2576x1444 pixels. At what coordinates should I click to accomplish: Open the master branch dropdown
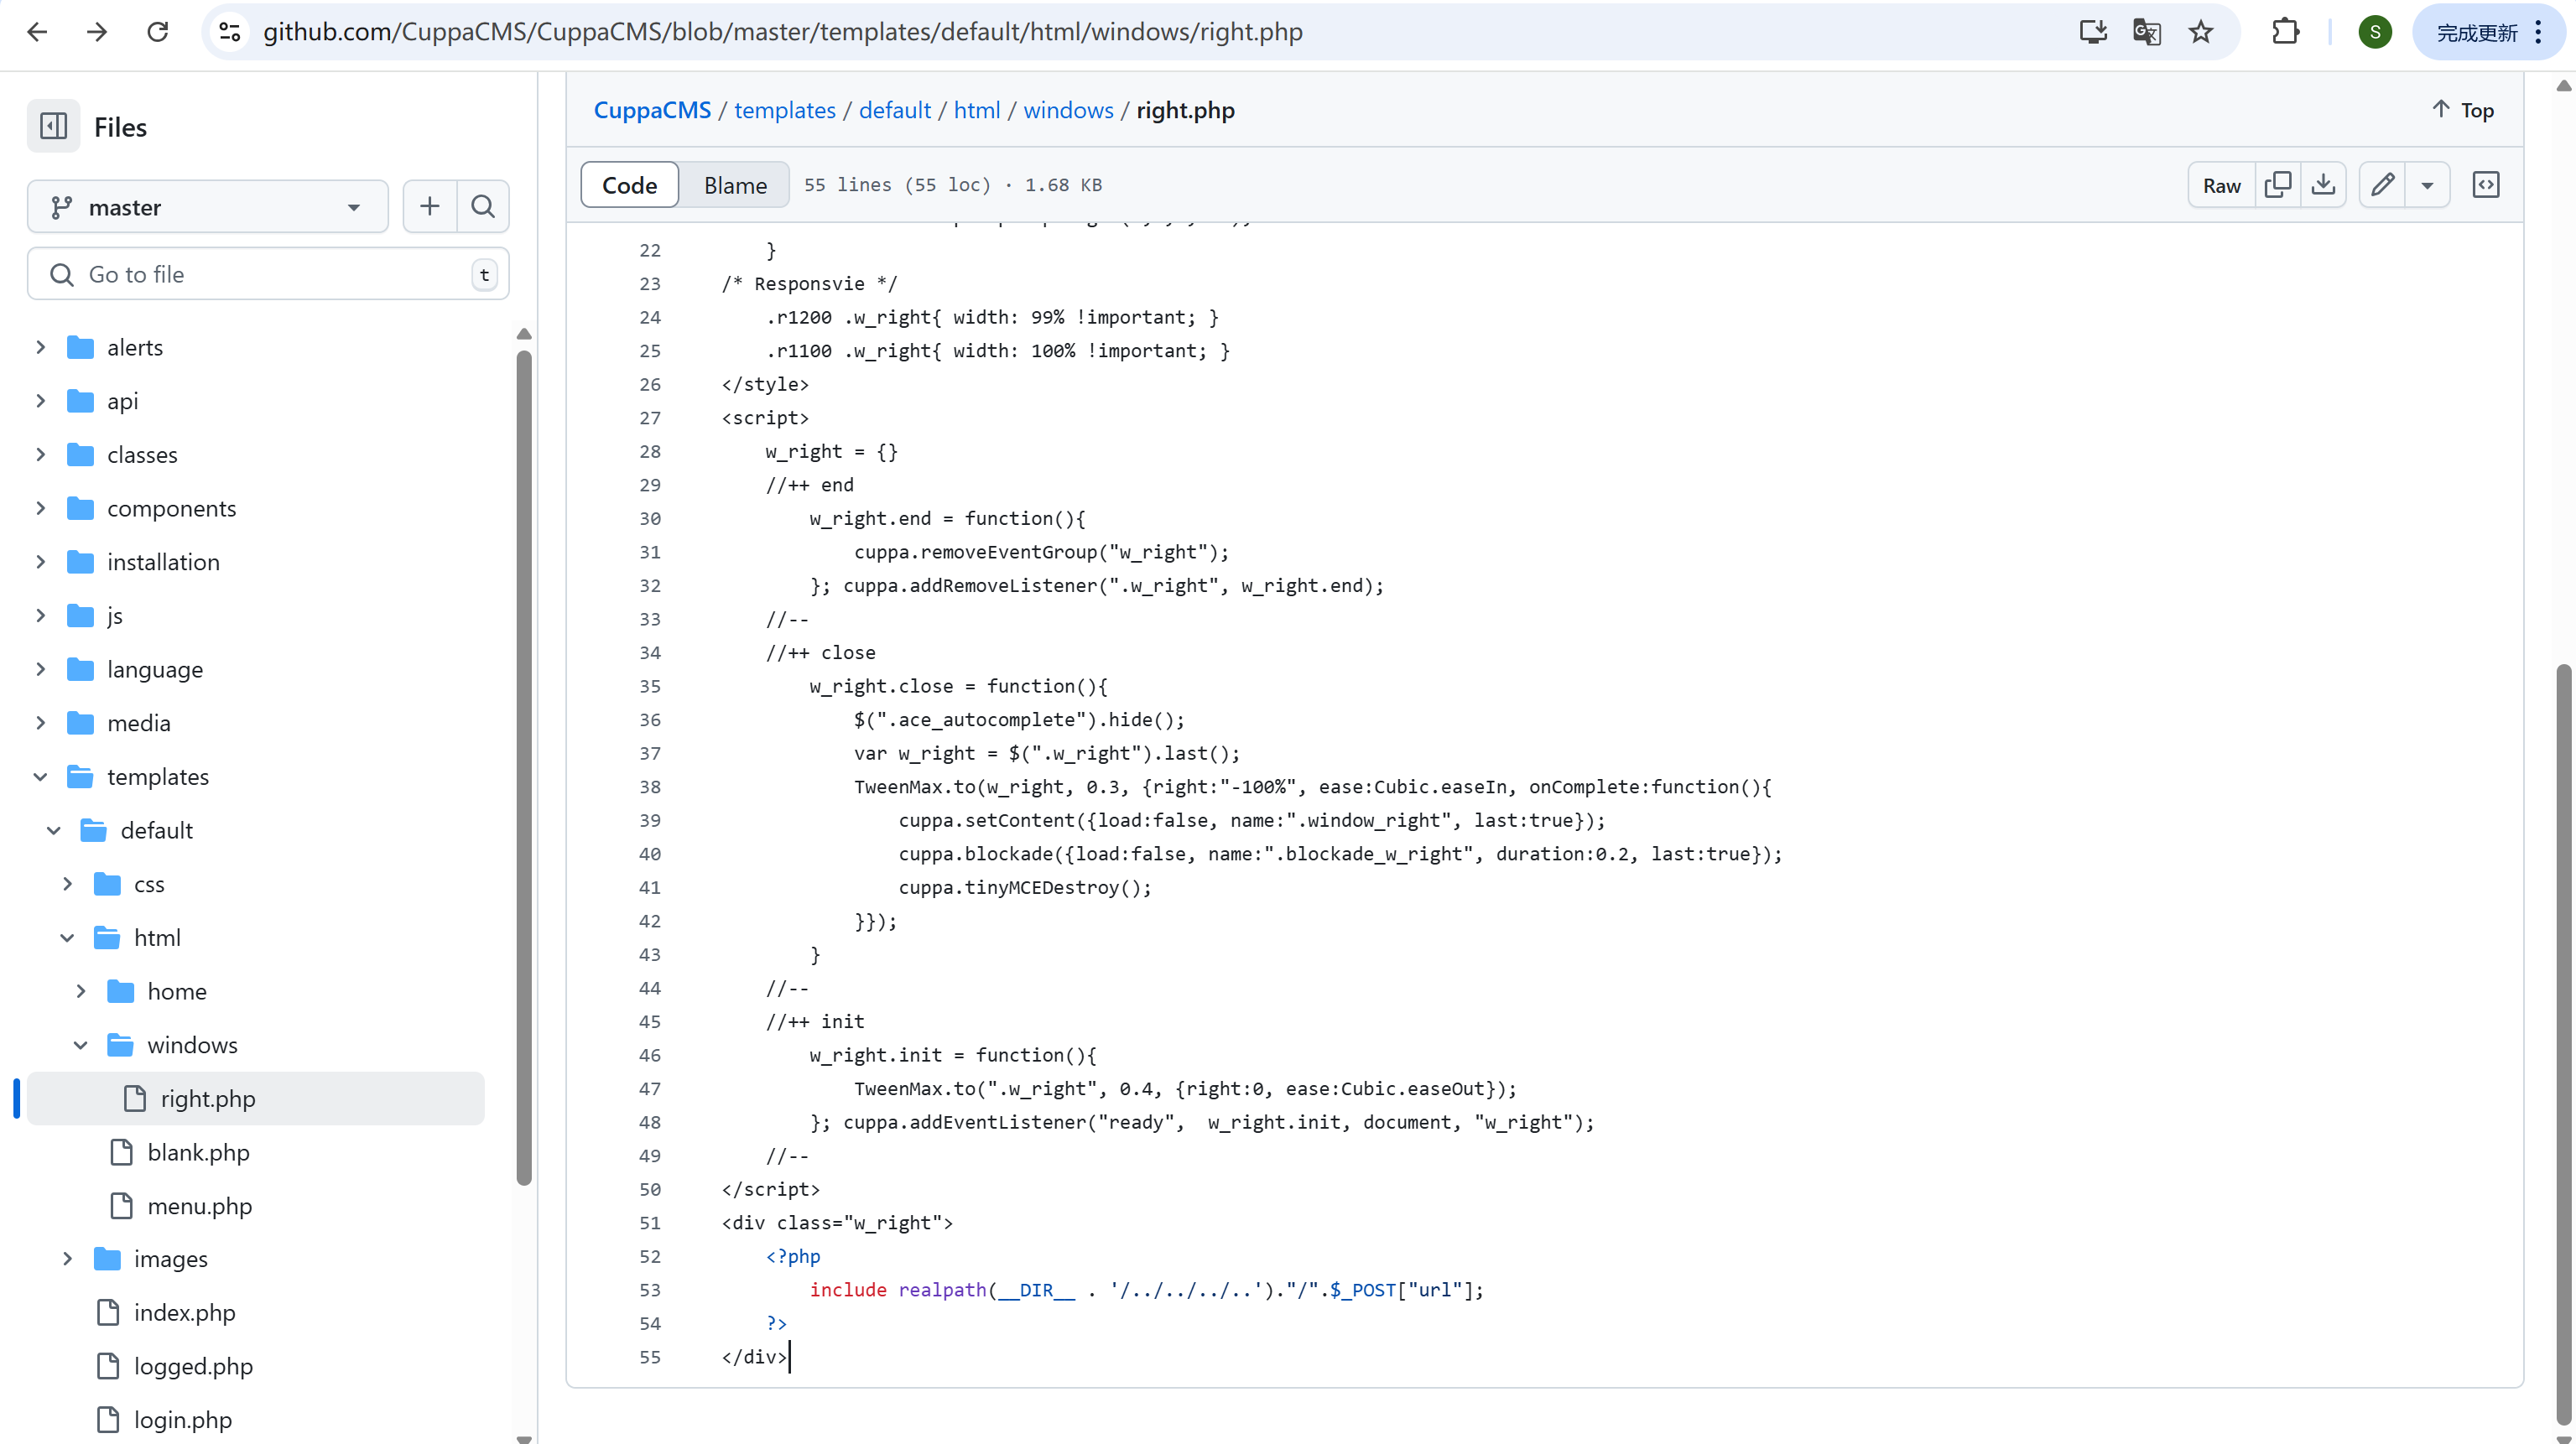[208, 207]
